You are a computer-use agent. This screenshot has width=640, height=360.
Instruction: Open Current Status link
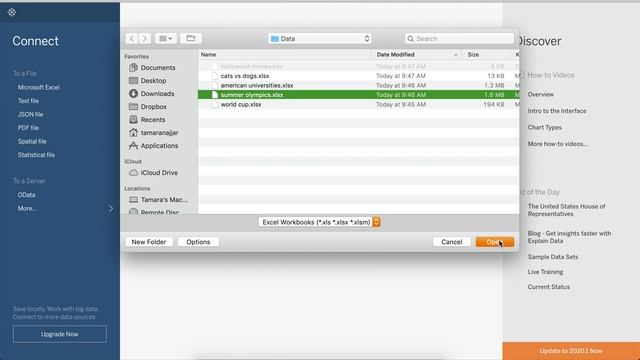[549, 287]
